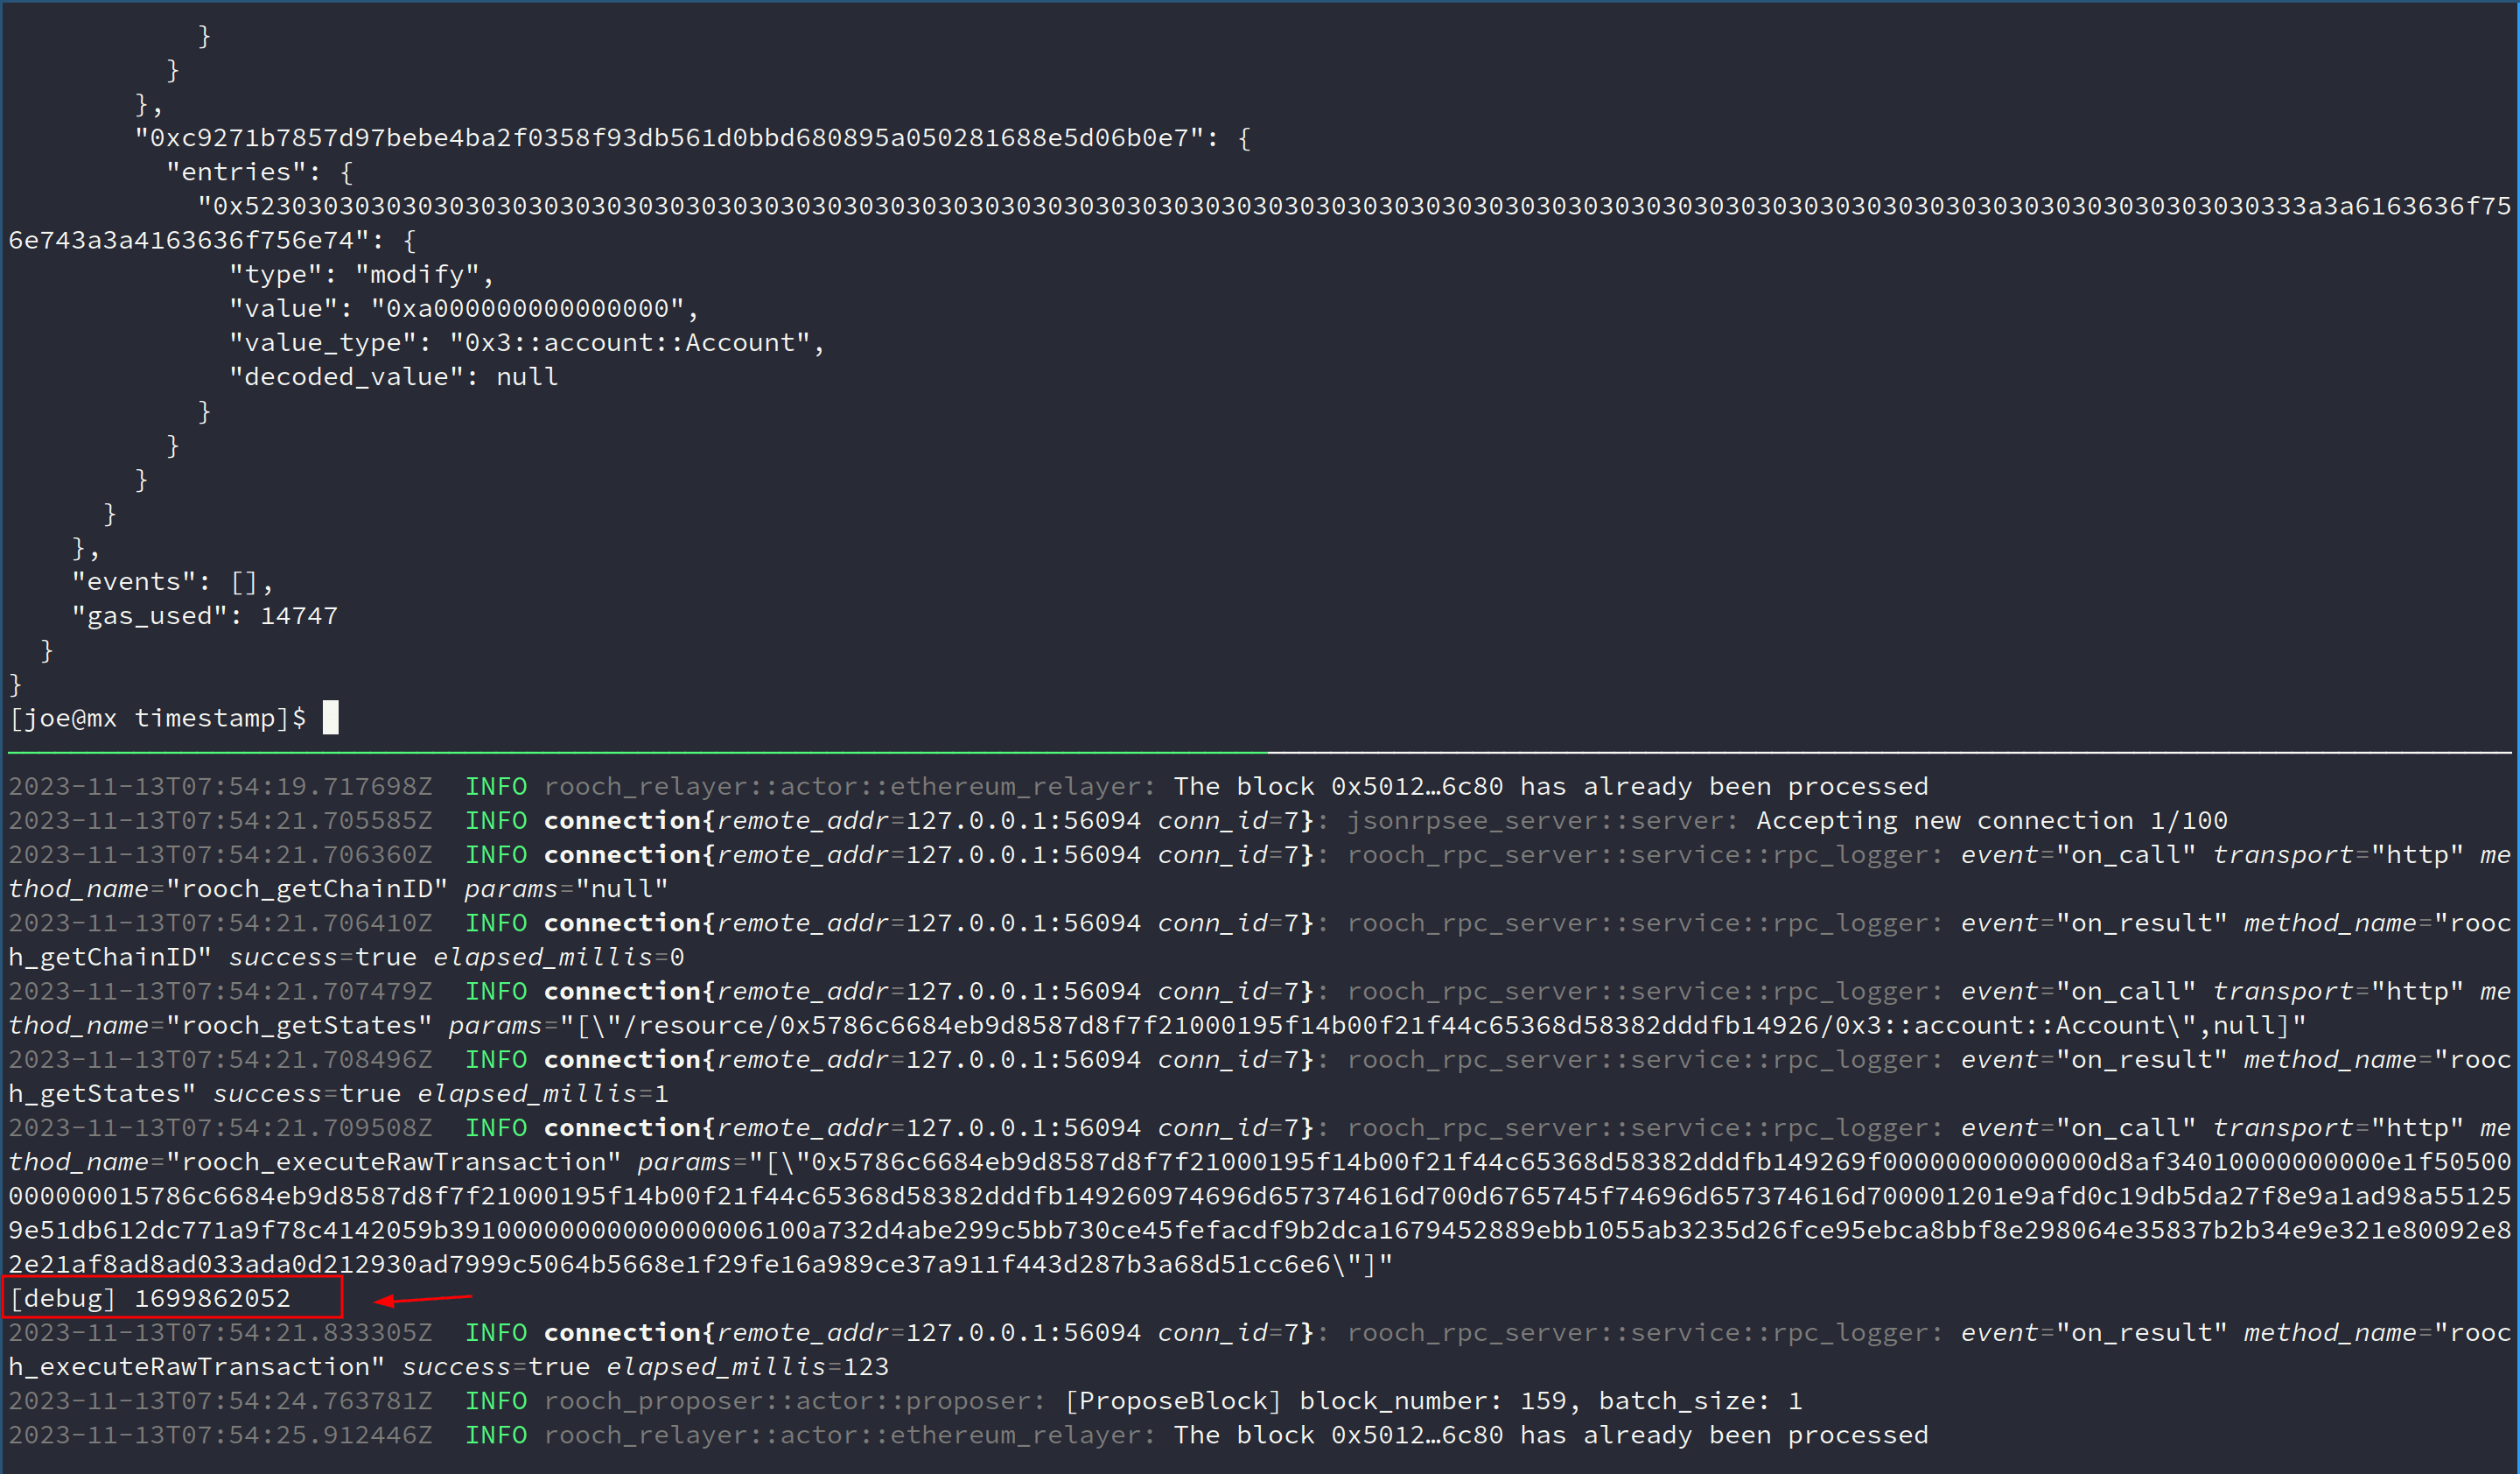Click the rooch_executeRawTransaction method name
Image resolution: width=2520 pixels, height=1474 pixels.
(x=394, y=1162)
